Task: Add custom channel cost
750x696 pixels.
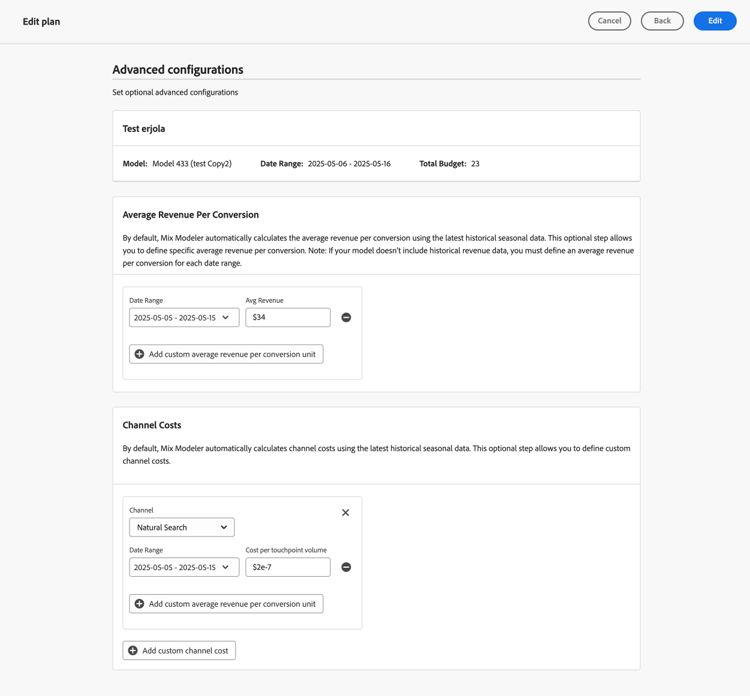Action: [180, 651]
